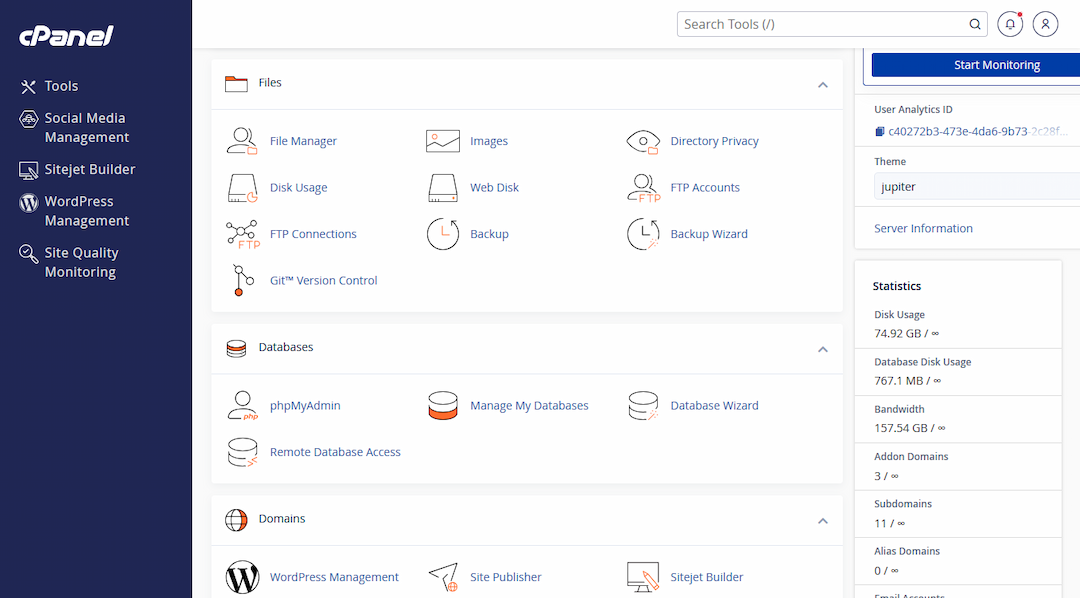Open the FTP Connections icon

coord(242,234)
